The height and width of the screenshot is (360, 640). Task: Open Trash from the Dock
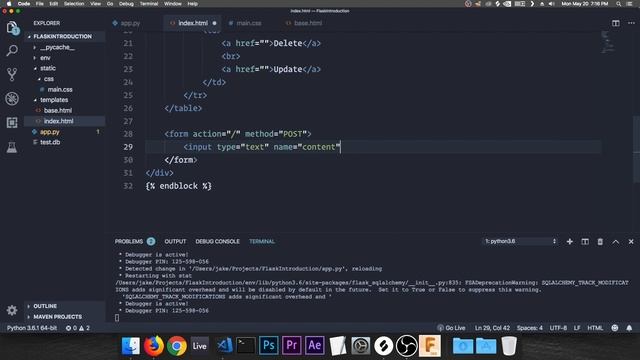coord(509,346)
